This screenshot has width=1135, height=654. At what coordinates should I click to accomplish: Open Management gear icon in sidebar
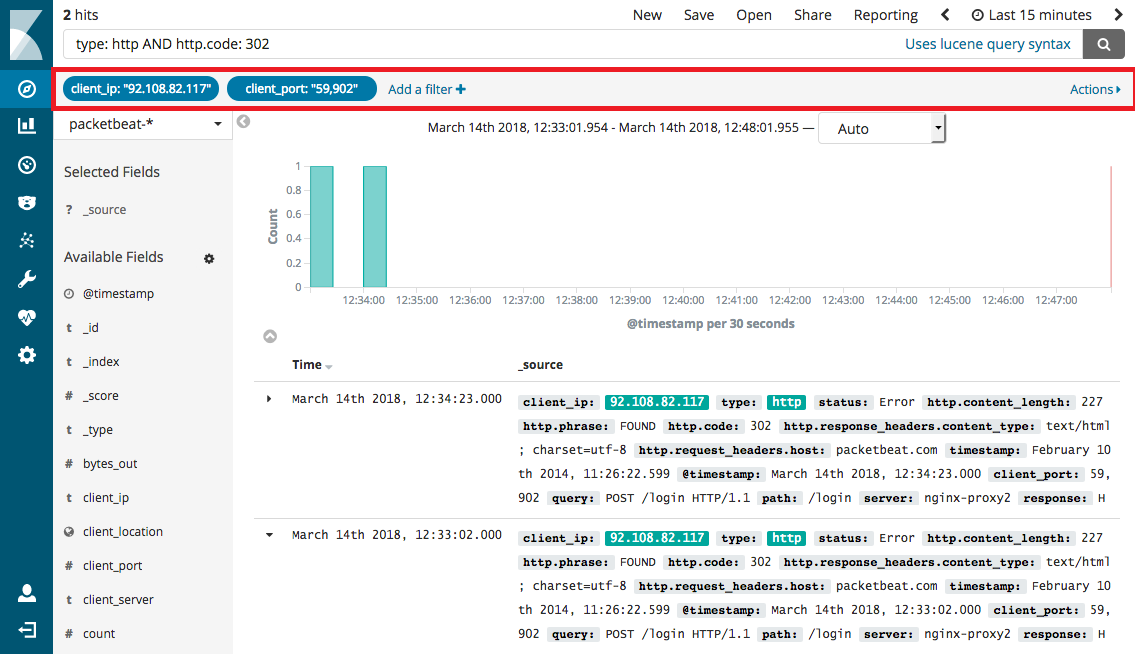pos(27,355)
